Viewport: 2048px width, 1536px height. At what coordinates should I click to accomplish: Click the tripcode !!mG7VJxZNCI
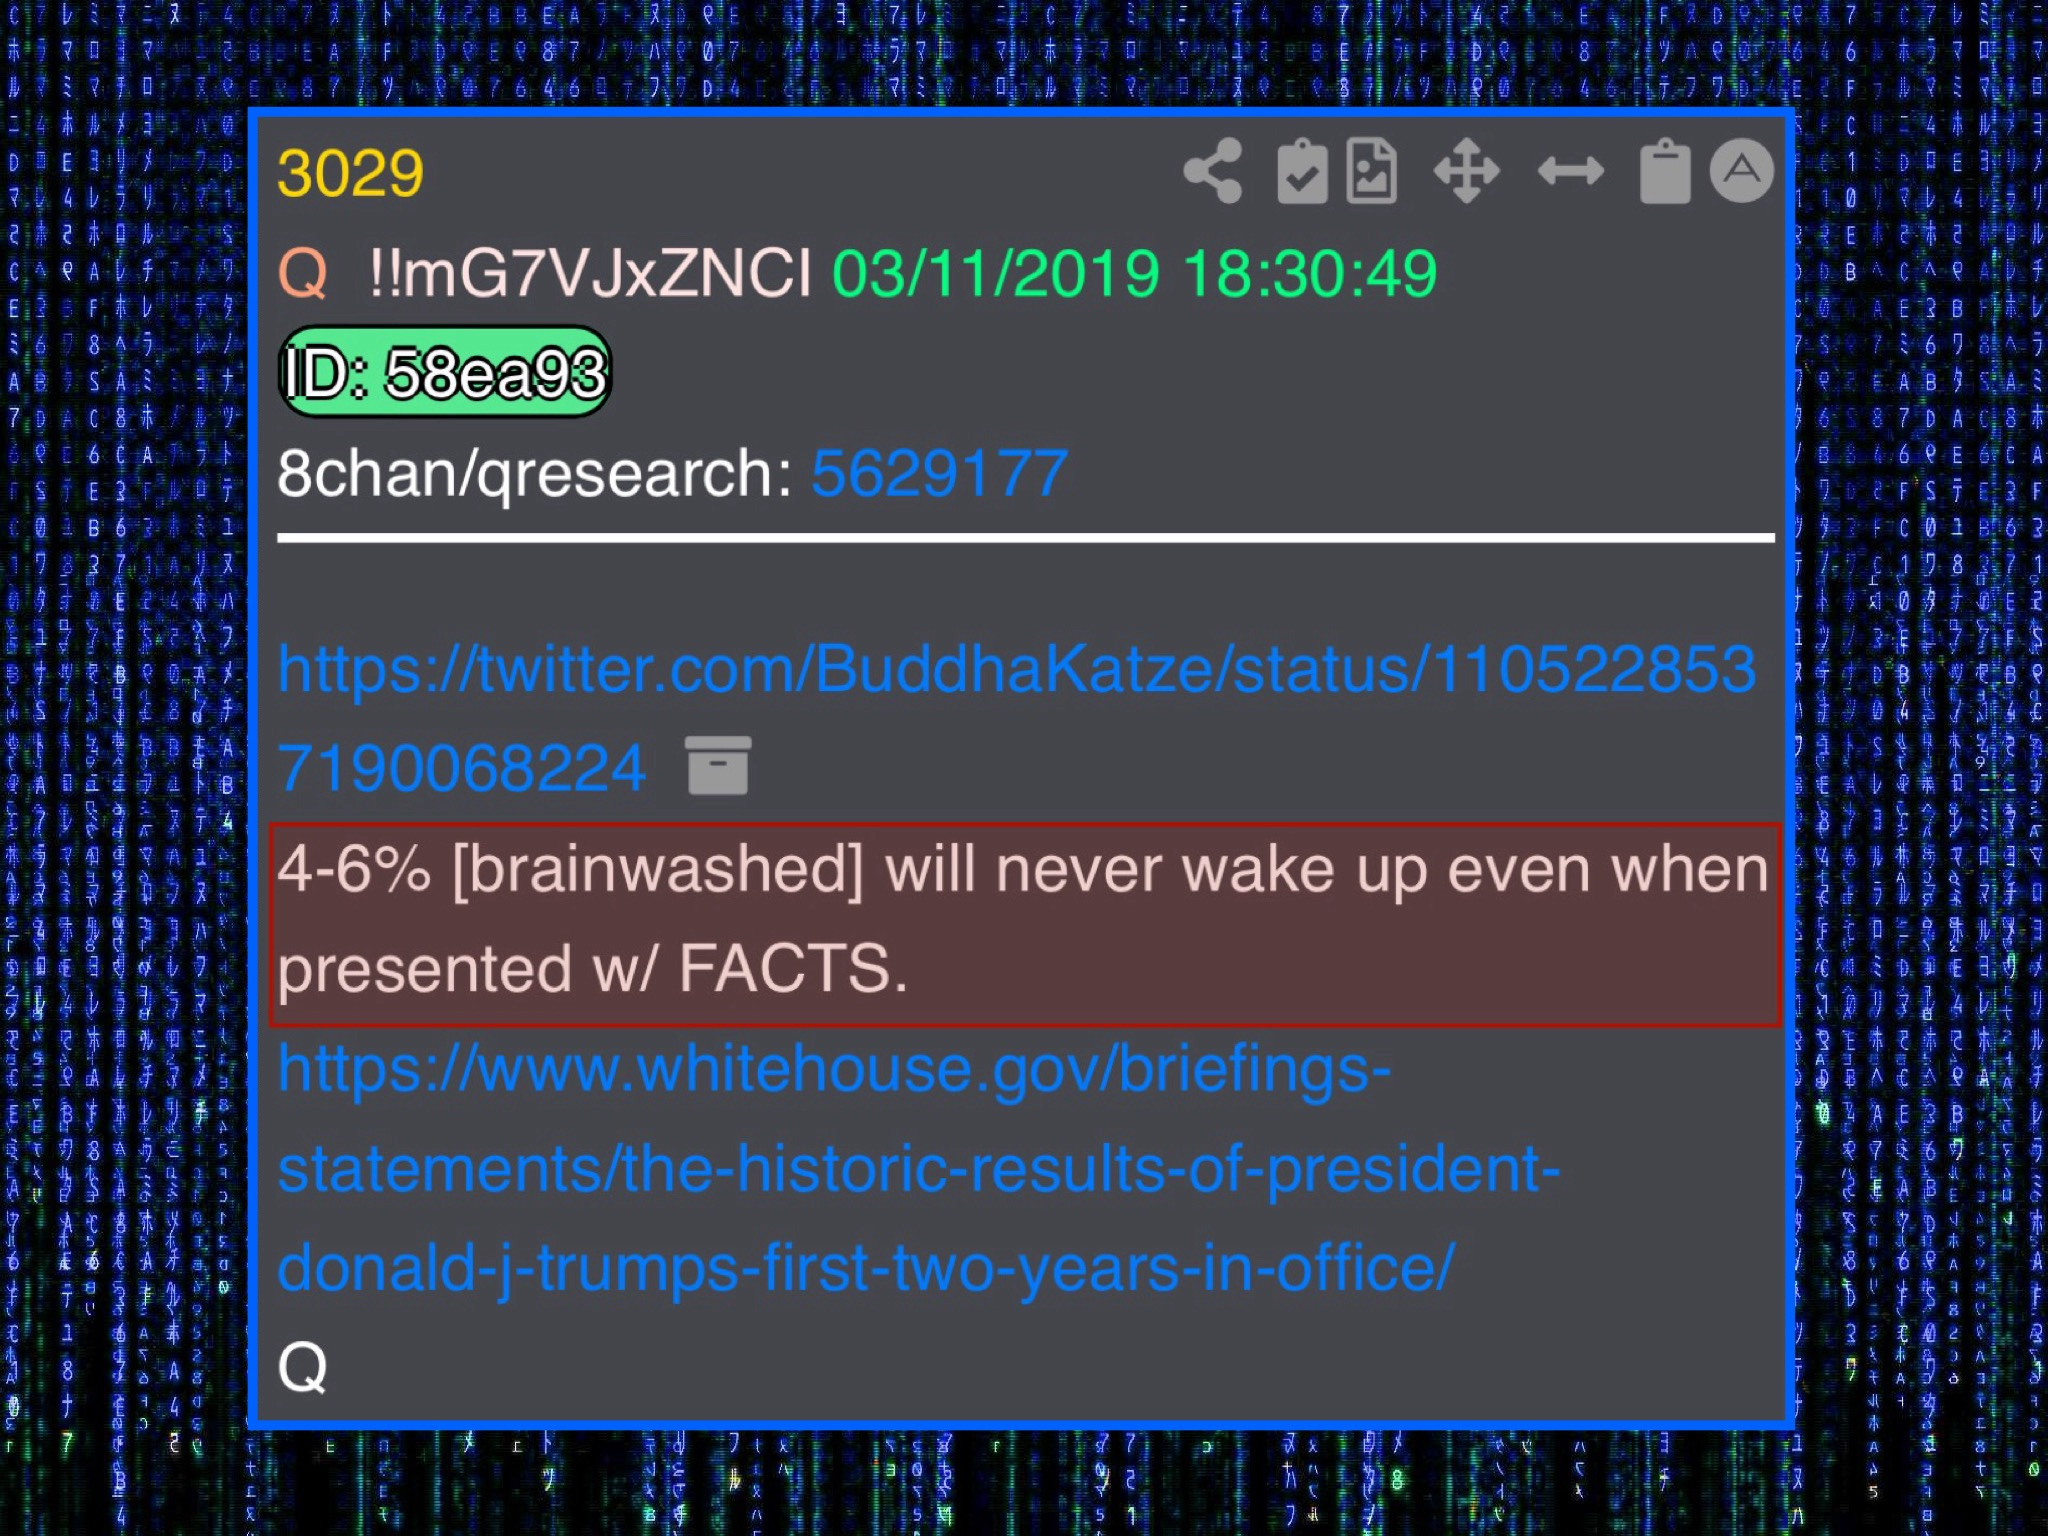pos(590,273)
